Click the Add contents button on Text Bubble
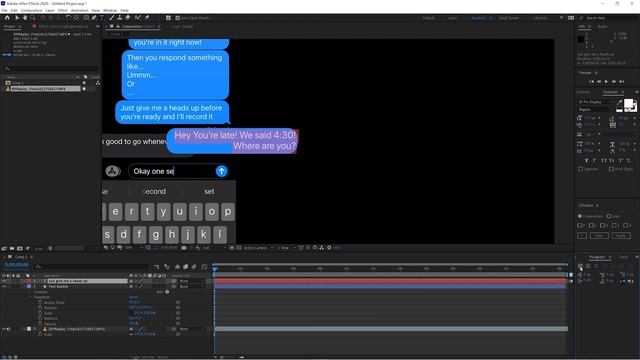 point(167,292)
